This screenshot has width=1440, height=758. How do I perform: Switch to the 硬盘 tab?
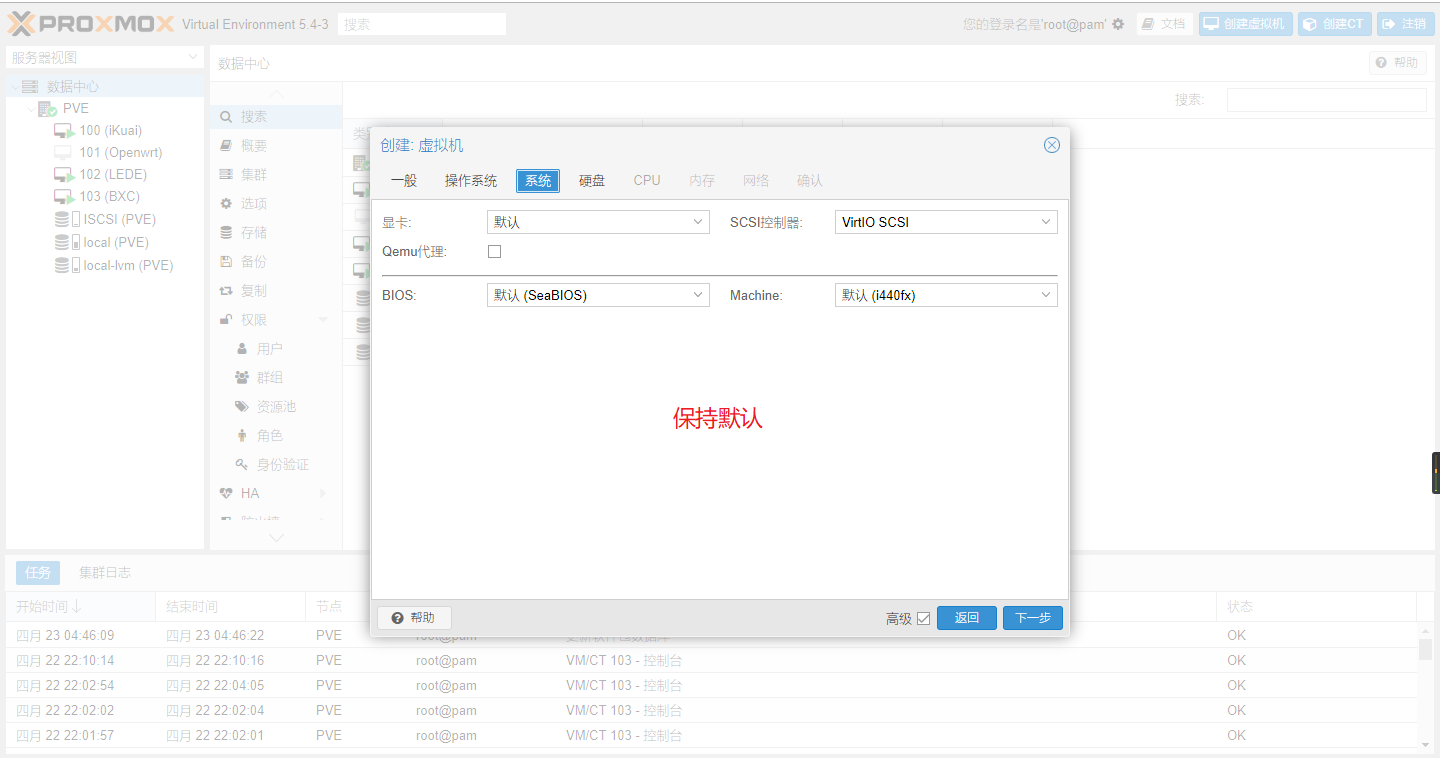(592, 181)
